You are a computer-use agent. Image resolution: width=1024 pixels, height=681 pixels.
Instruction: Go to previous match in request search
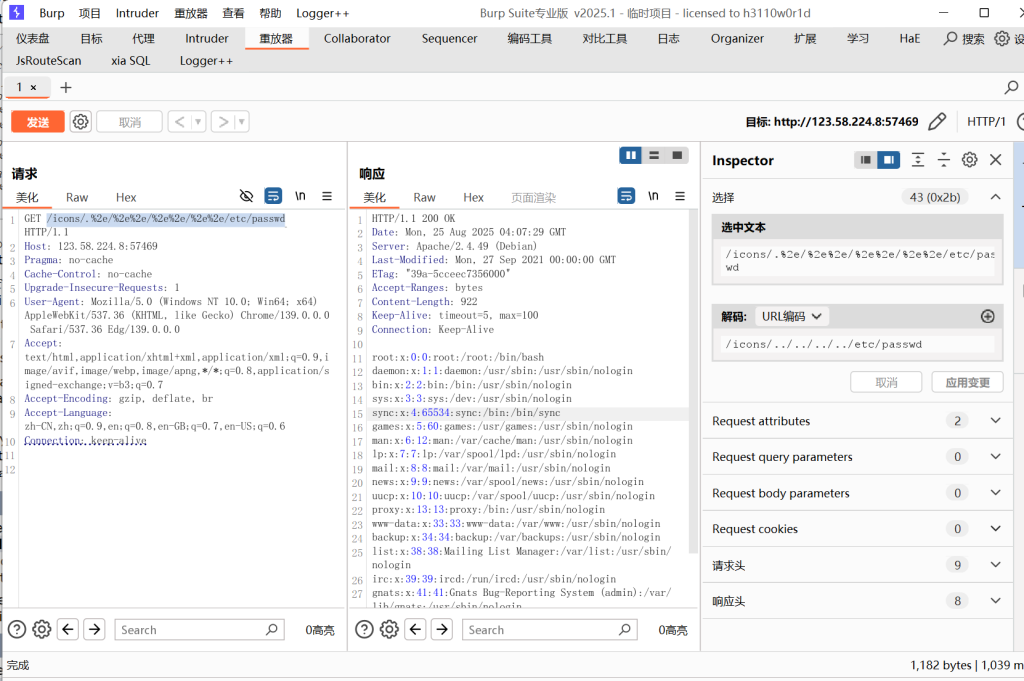(x=68, y=629)
